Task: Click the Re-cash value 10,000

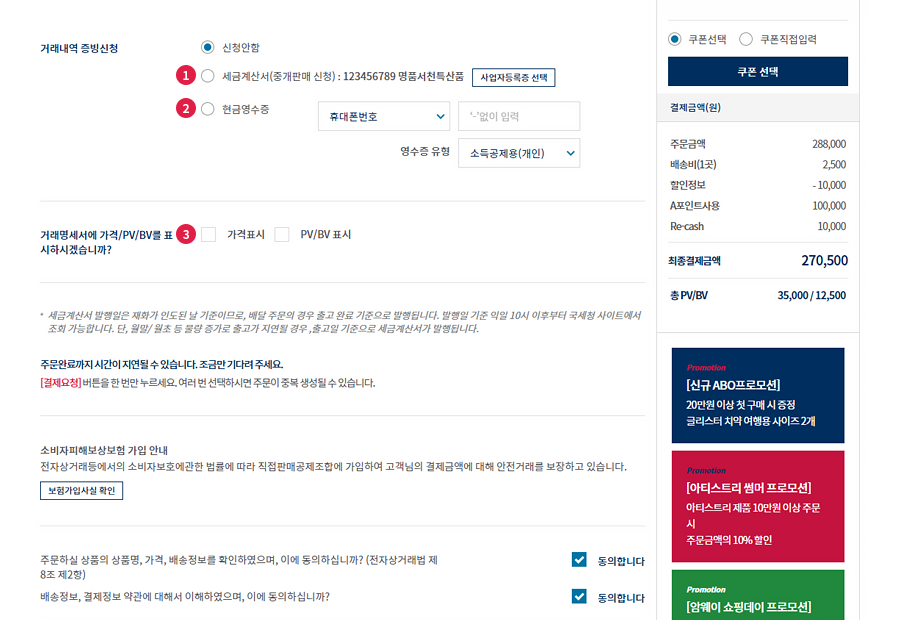Action: [x=832, y=226]
